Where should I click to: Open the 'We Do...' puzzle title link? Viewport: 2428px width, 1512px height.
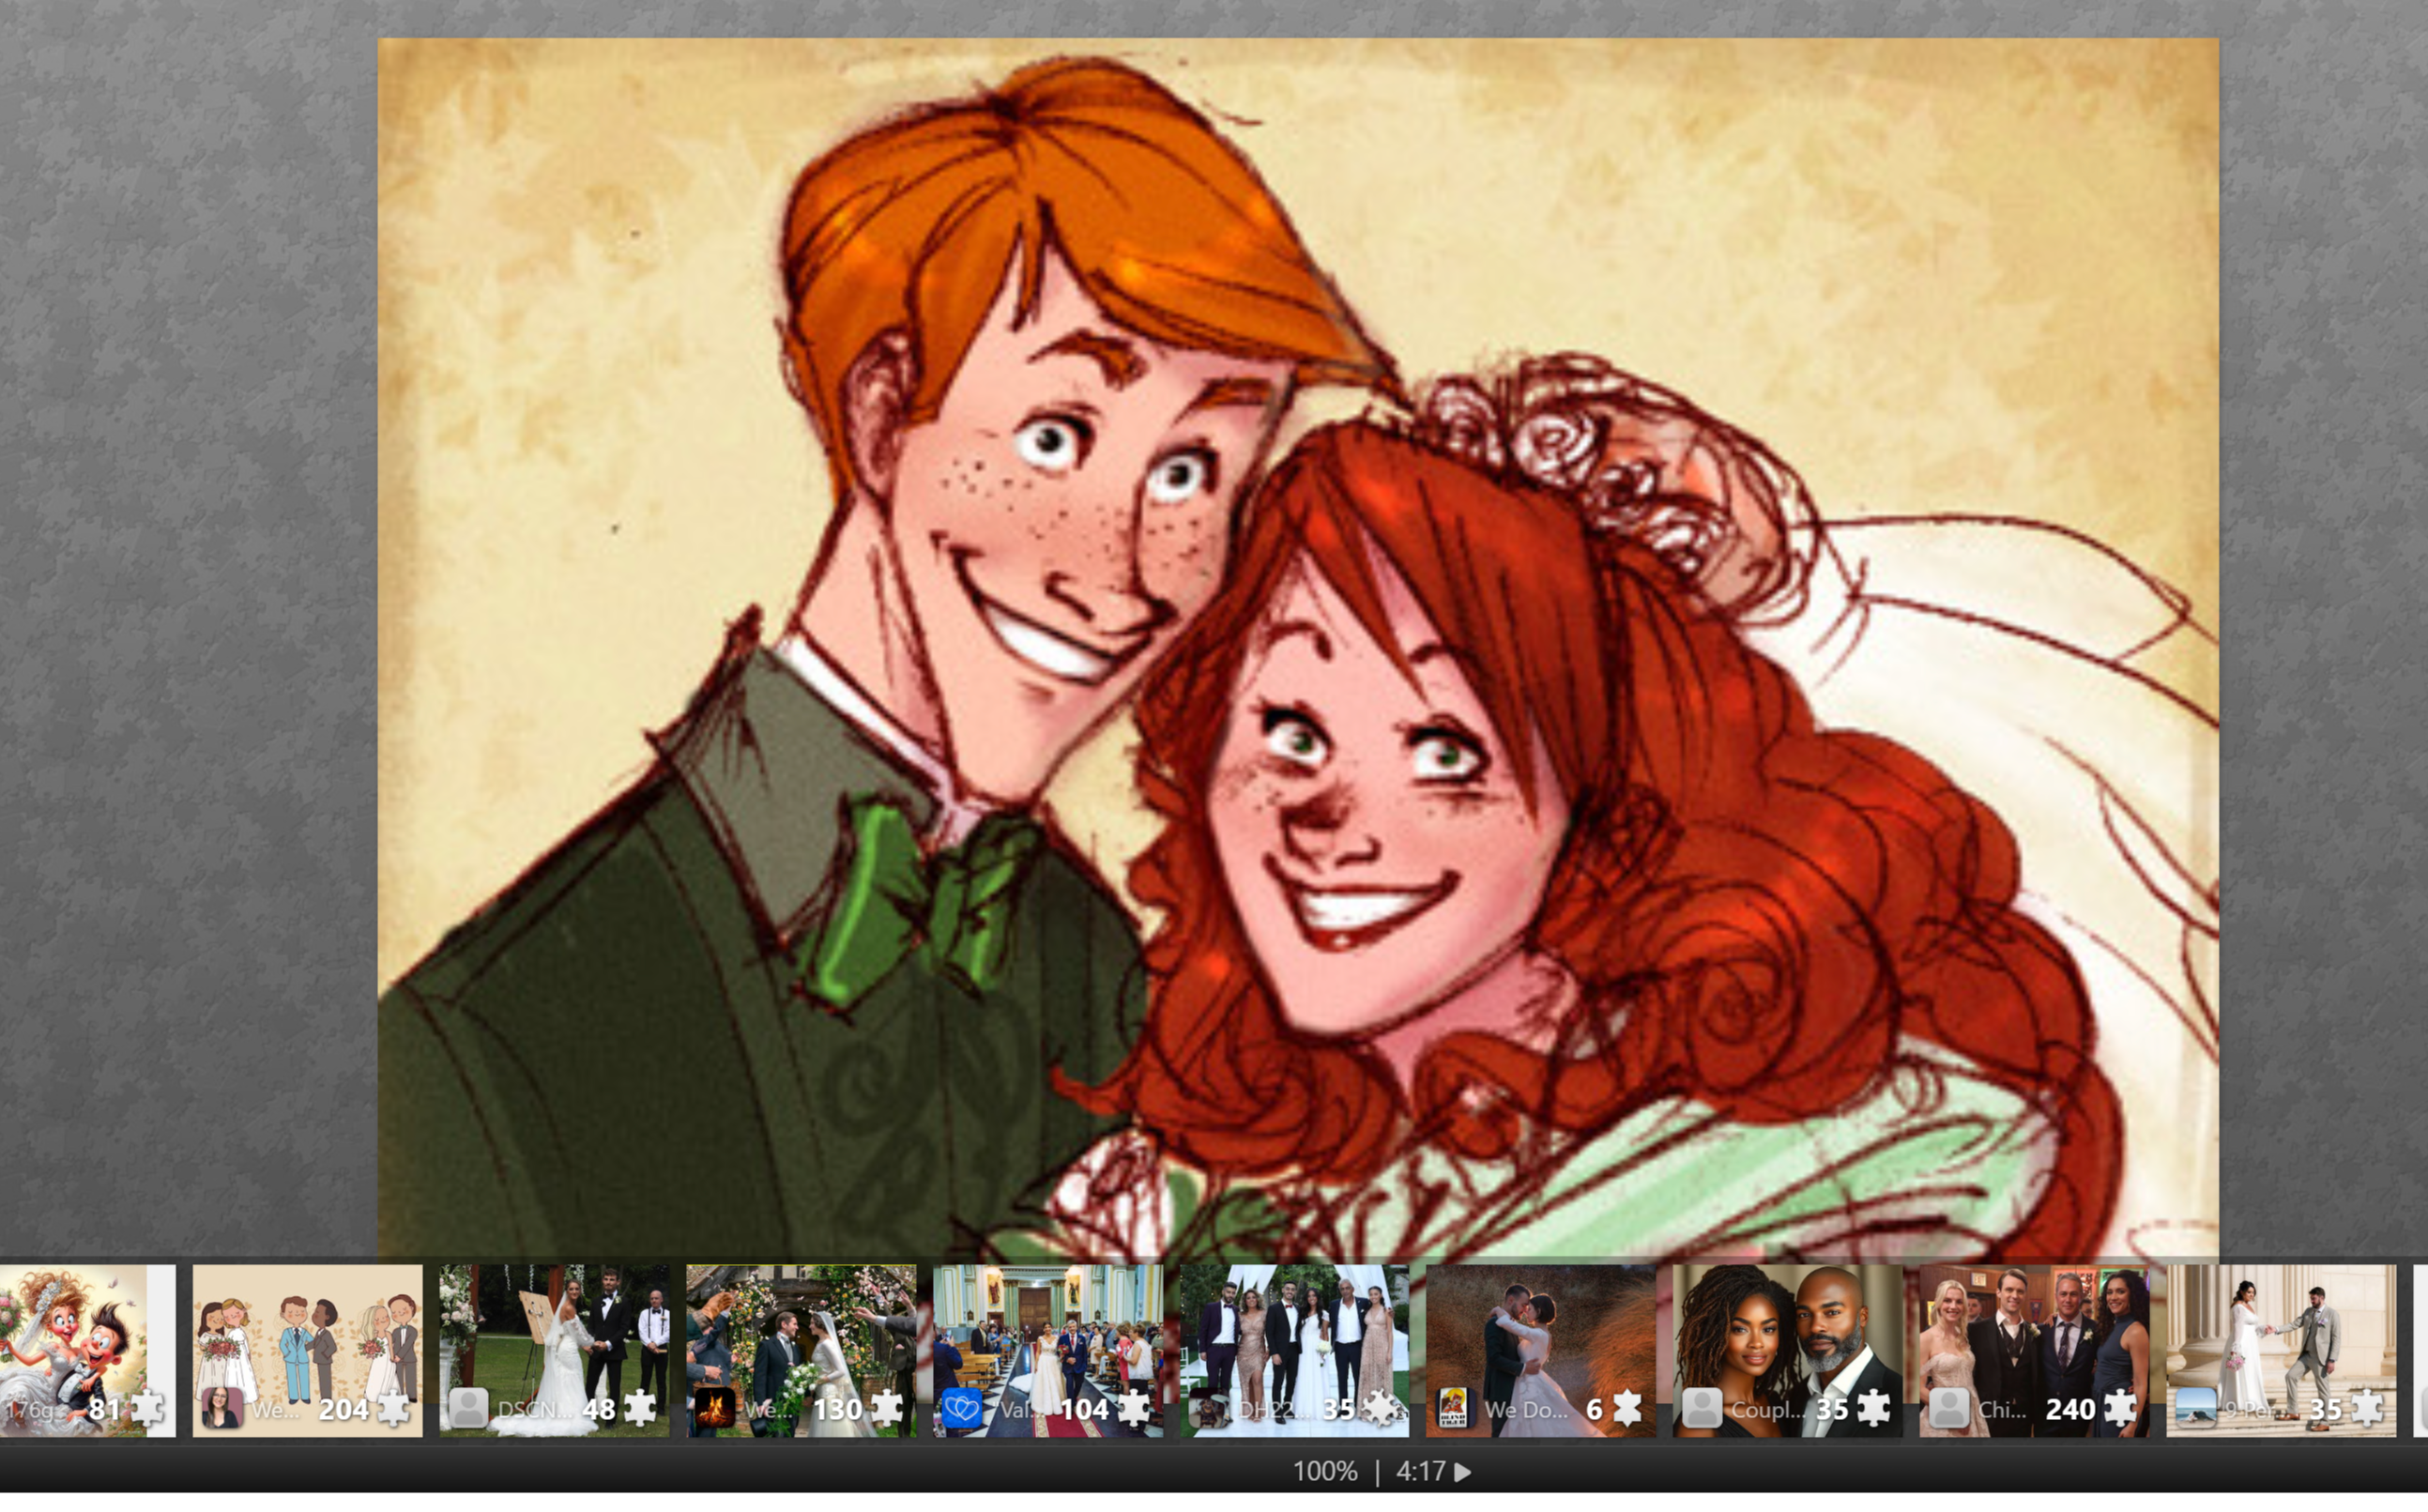(x=1525, y=1410)
